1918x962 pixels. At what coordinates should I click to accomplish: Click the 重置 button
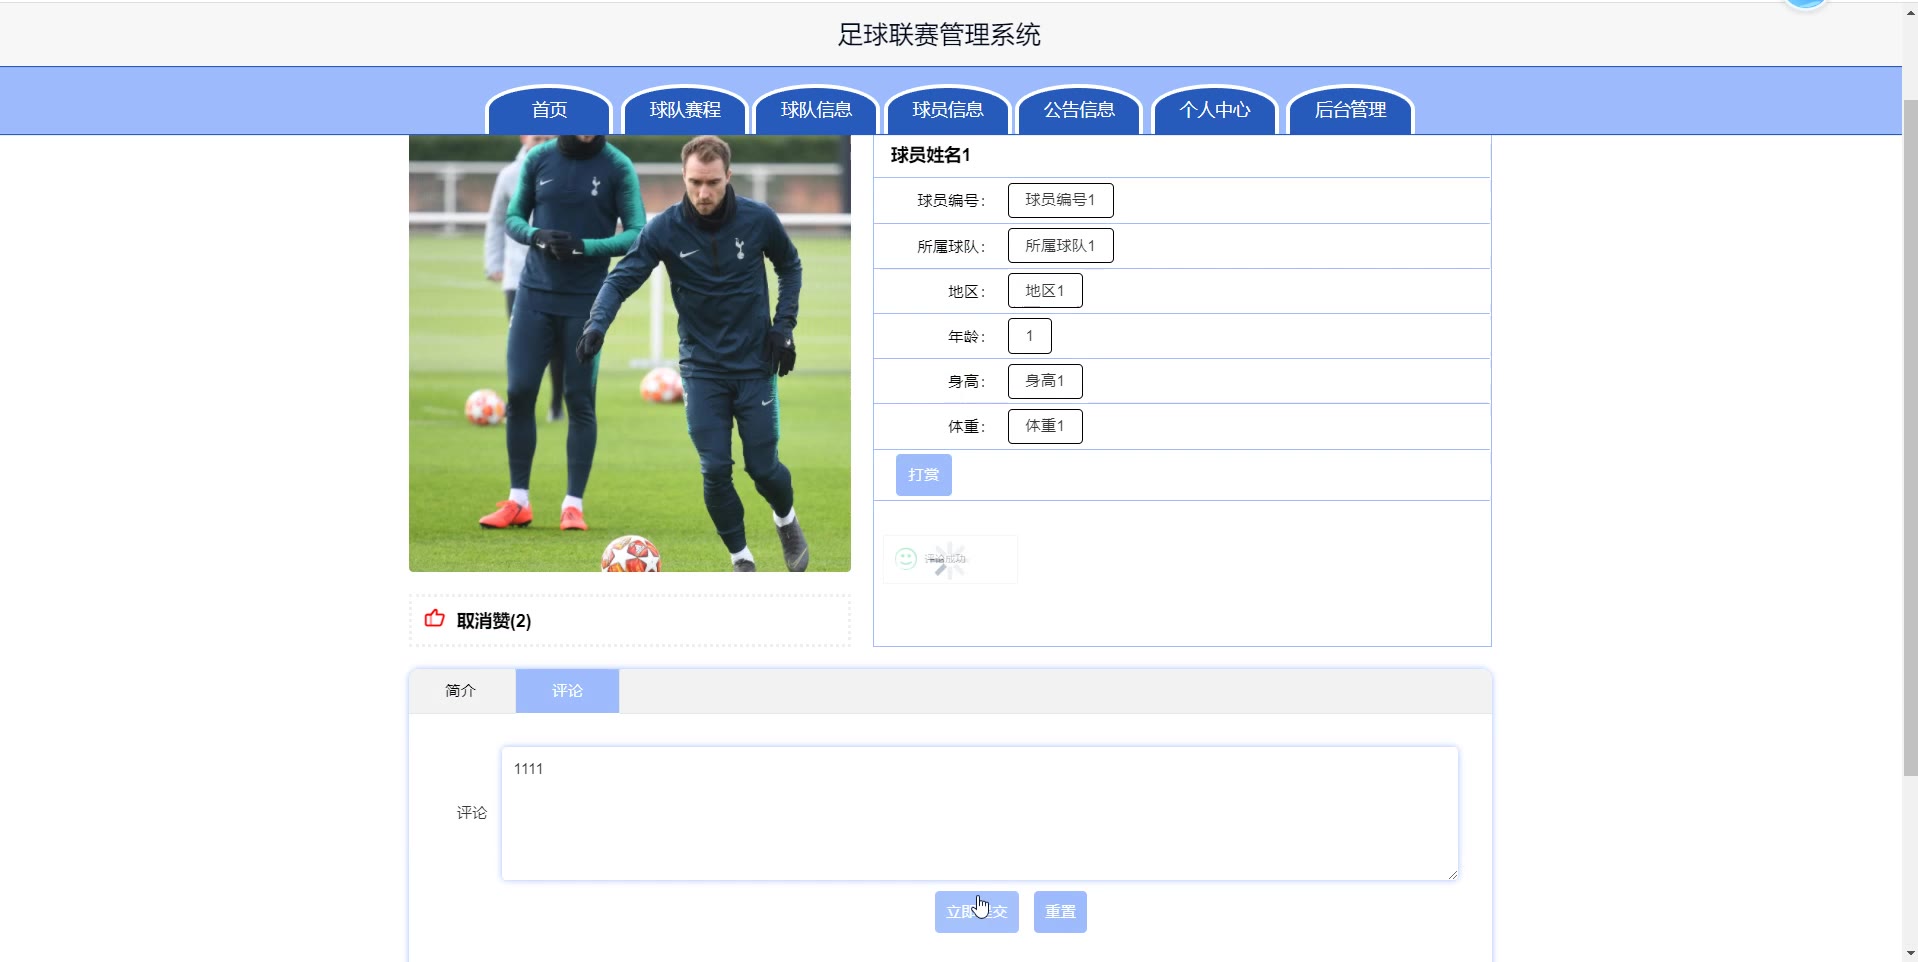(1060, 912)
